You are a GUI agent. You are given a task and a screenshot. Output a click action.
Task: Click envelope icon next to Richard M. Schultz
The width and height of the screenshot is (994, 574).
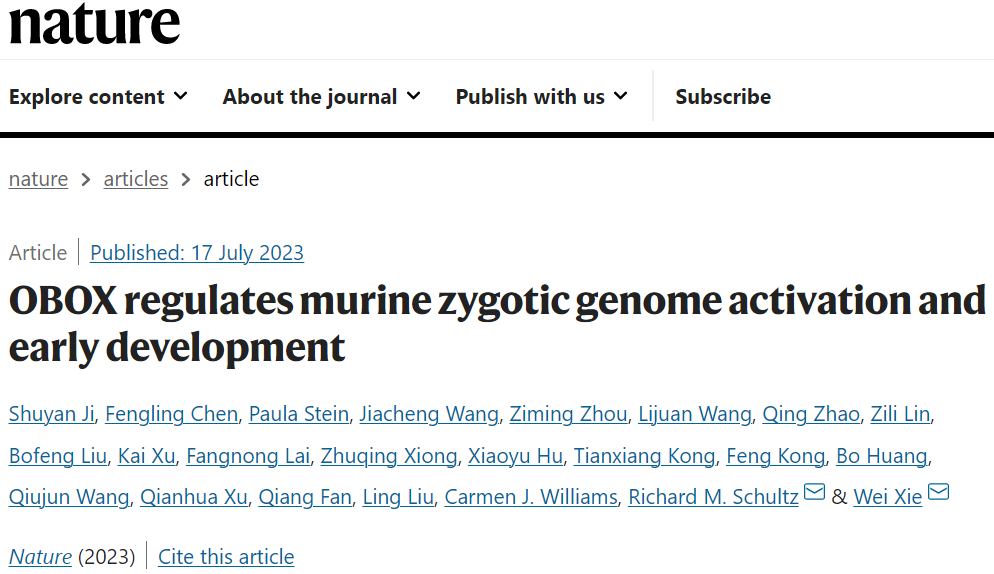(814, 492)
